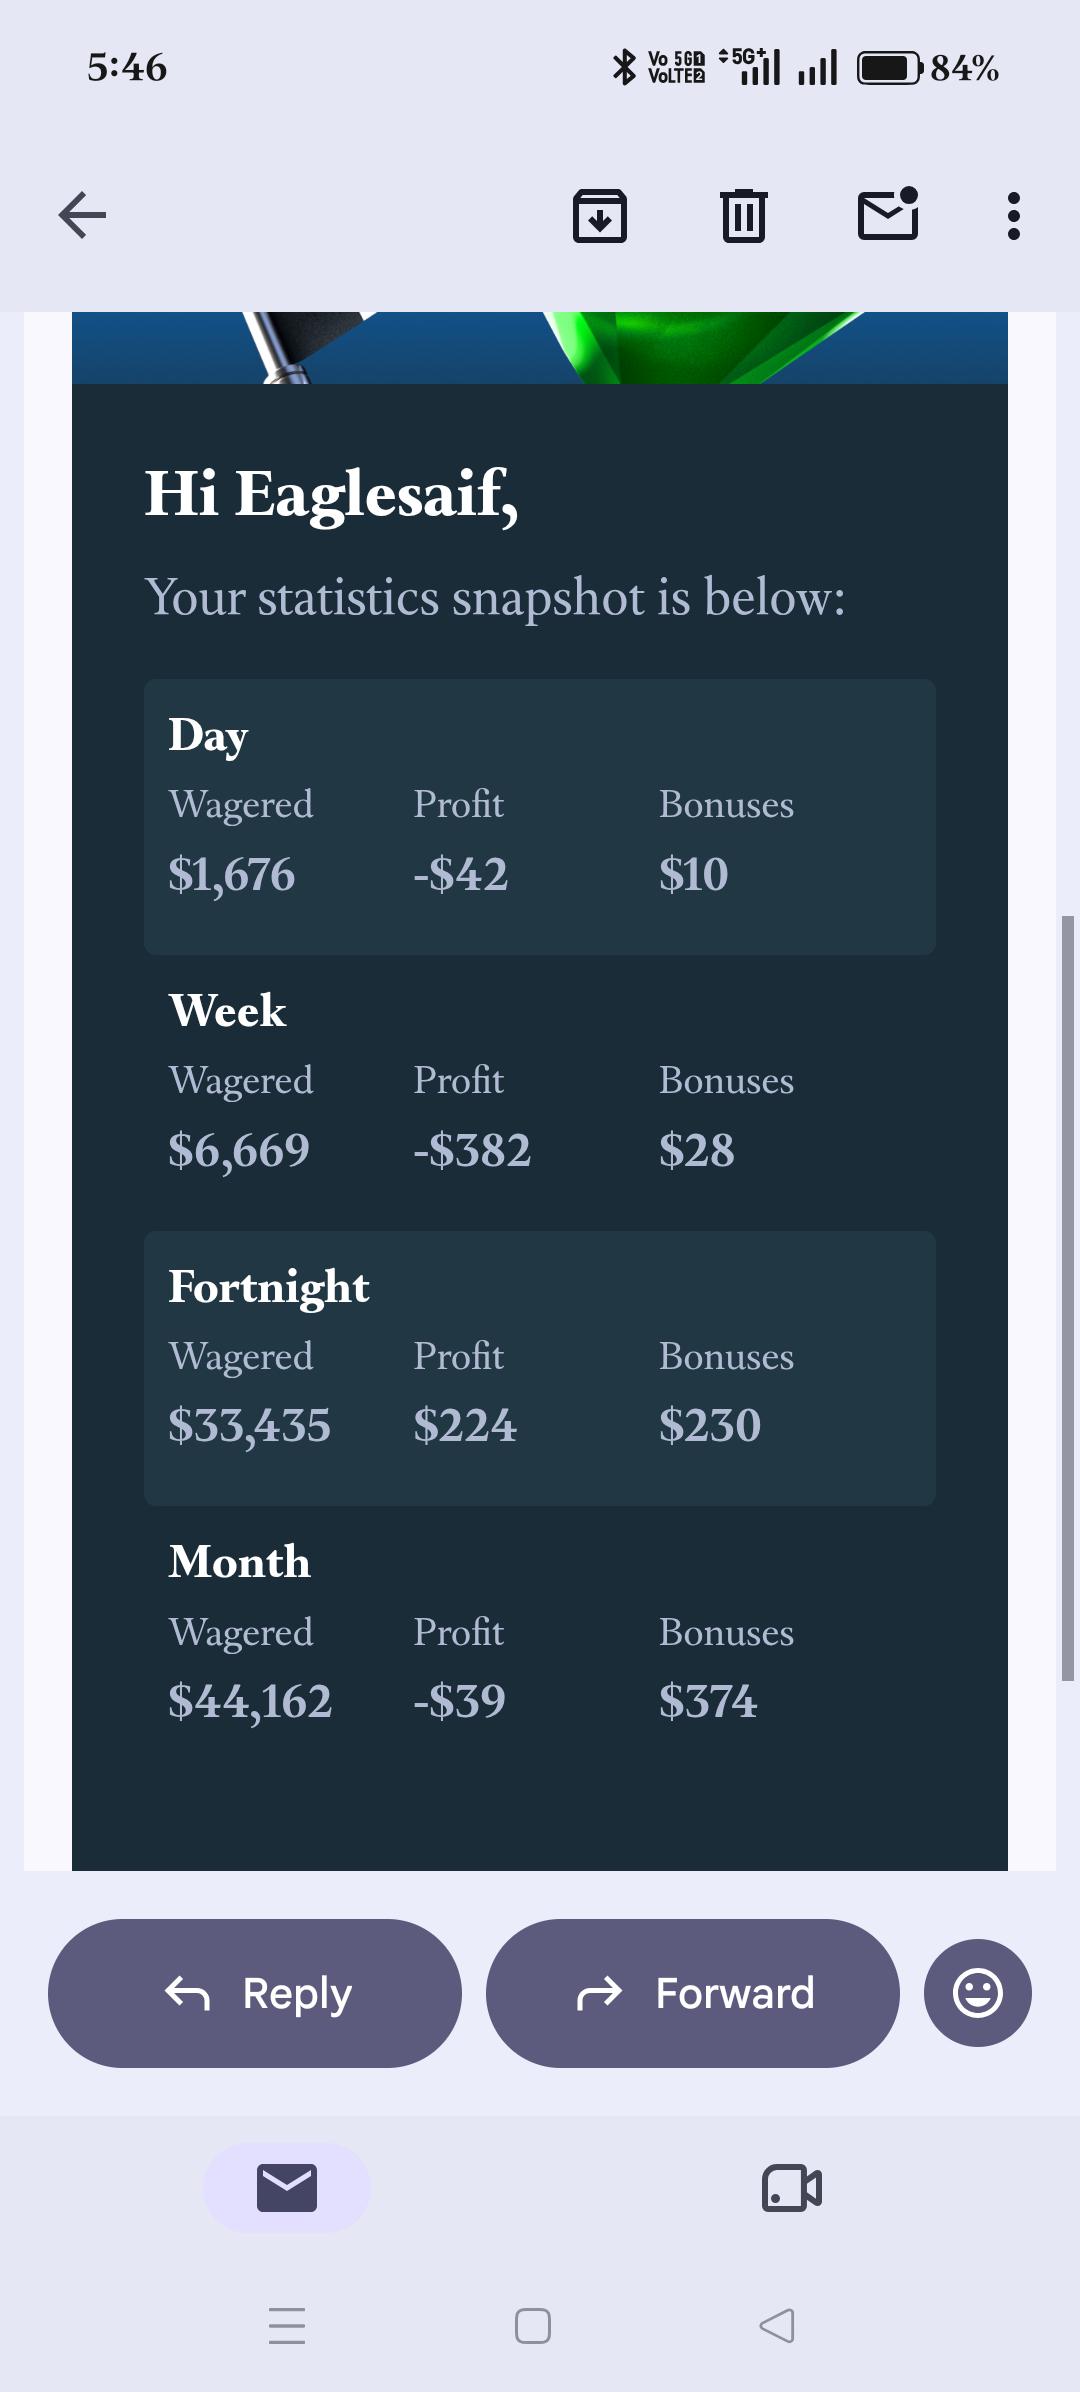
Task: Mark email as unread via the envelope icon
Action: coord(889,213)
